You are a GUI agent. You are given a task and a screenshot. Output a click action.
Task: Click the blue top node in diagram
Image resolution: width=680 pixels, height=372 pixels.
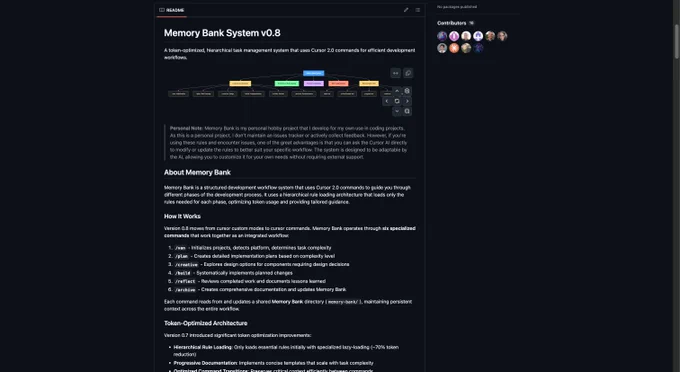314,73
